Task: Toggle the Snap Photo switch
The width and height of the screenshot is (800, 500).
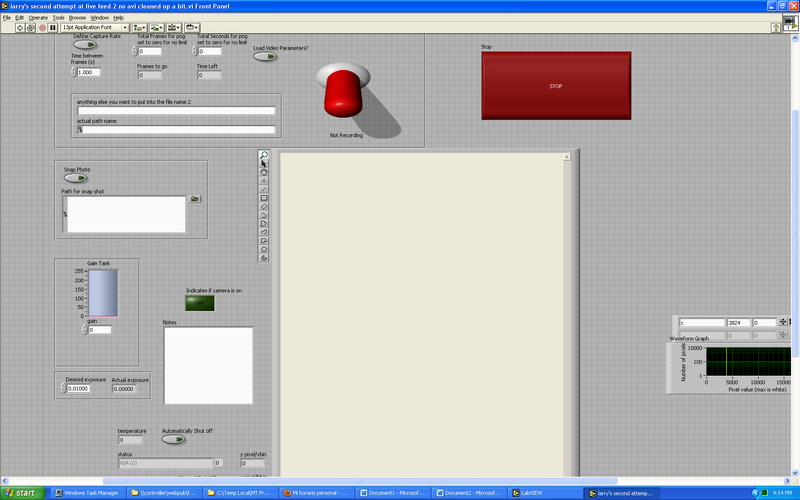Action: pyautogui.click(x=76, y=179)
